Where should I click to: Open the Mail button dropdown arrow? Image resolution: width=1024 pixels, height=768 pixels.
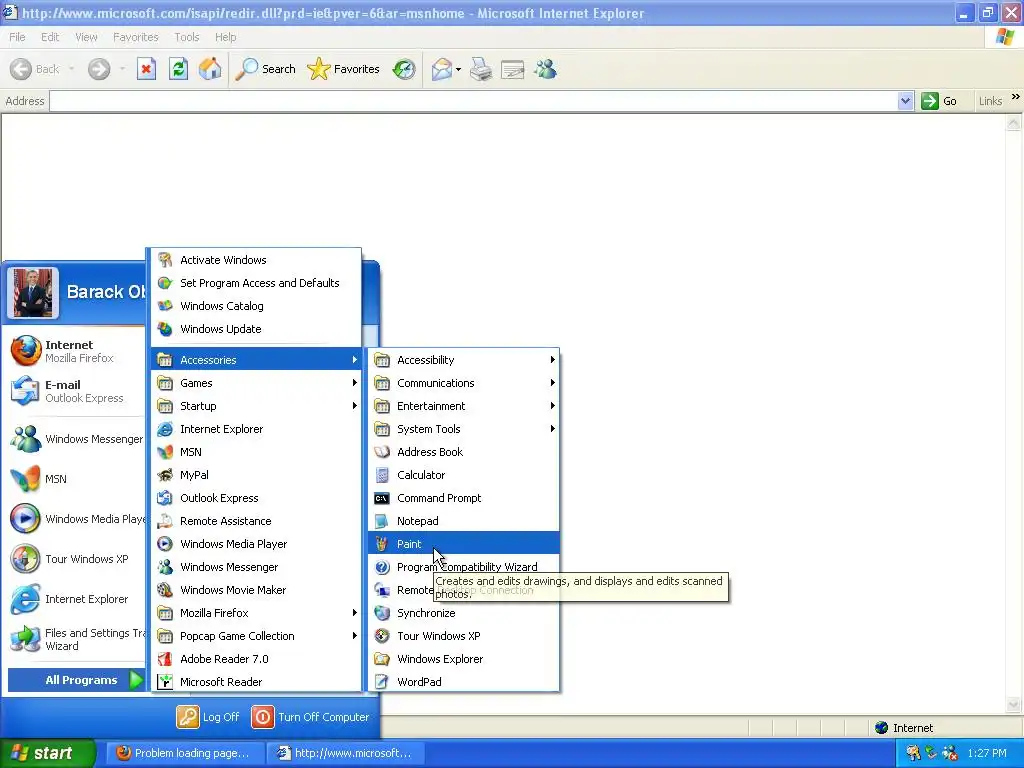(x=458, y=69)
